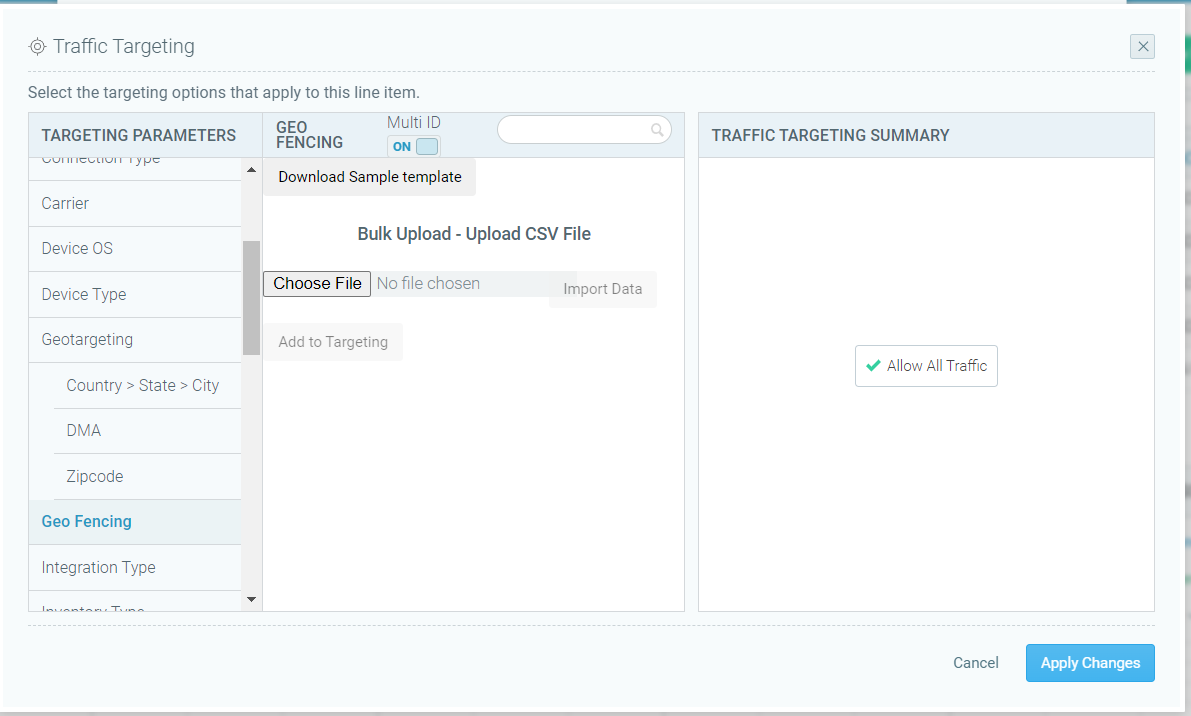This screenshot has height=716, width=1191.
Task: Select Device OS parameter
Action: click(135, 249)
